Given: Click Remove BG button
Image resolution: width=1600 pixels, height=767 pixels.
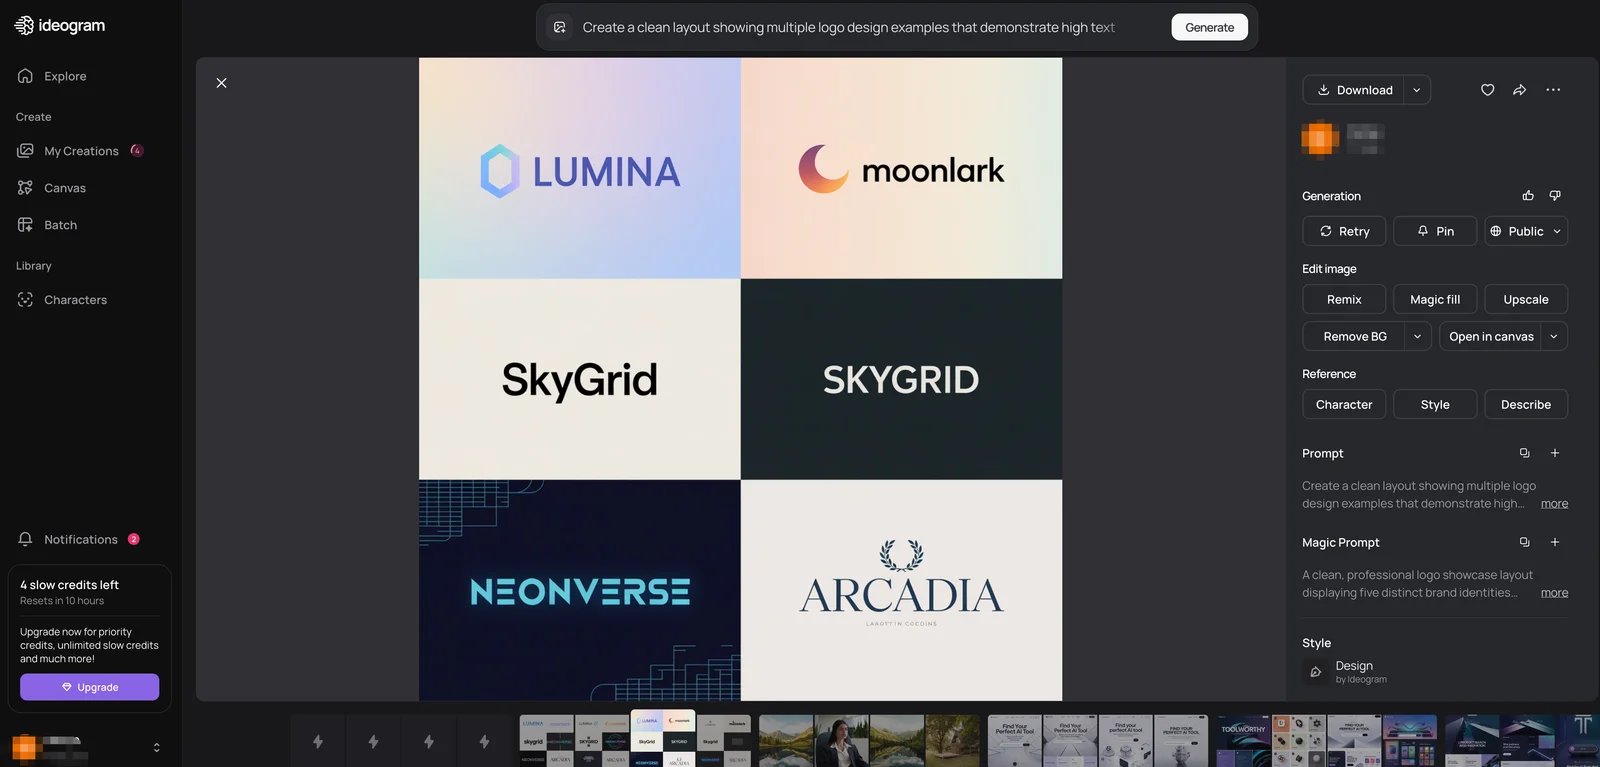Looking at the screenshot, I should point(1354,336).
